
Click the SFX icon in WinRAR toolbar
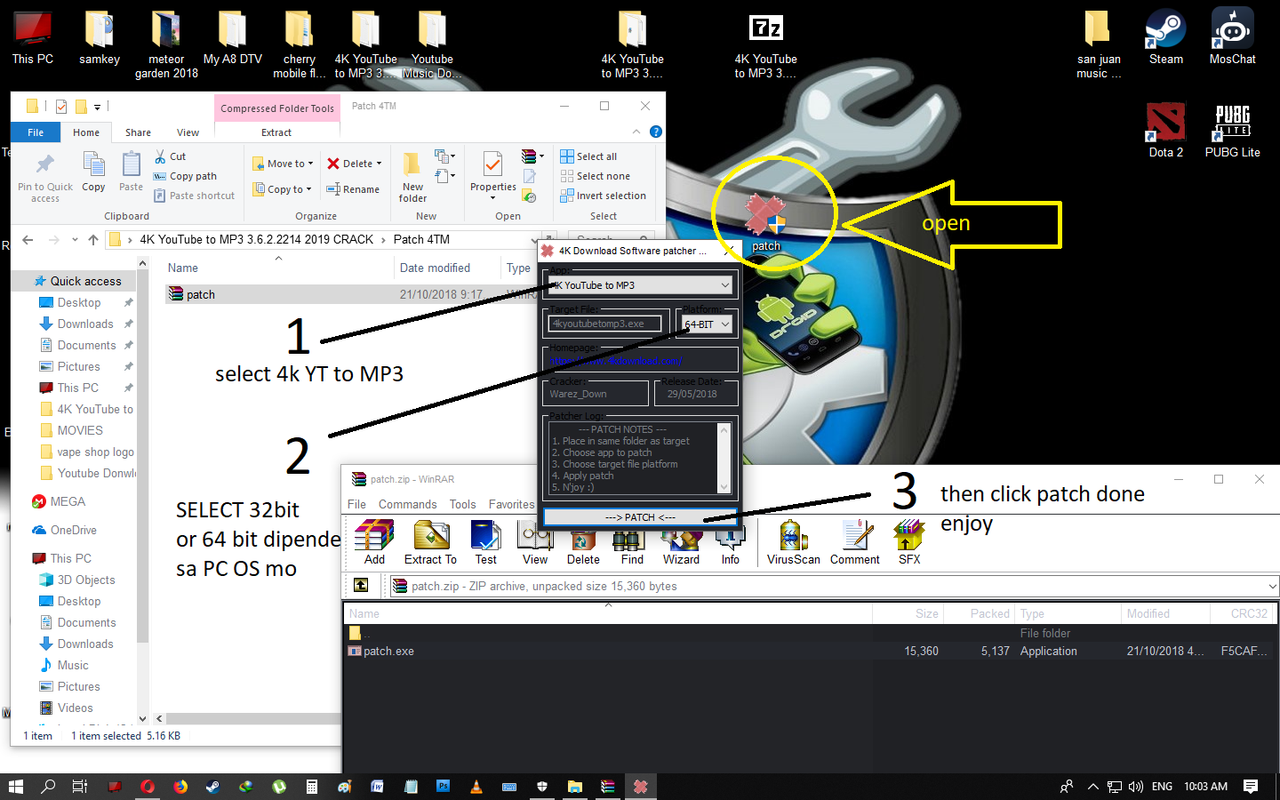tap(909, 543)
